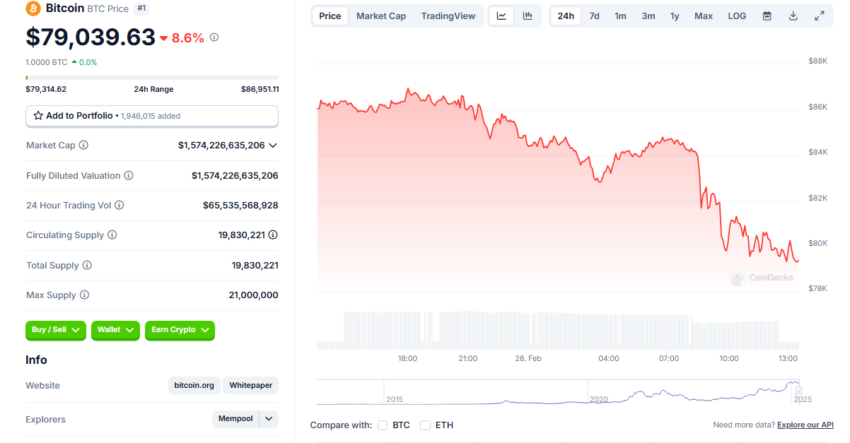850x443 pixels.
Task: Click info icon next to Circulating Supply value
Action: [x=273, y=235]
